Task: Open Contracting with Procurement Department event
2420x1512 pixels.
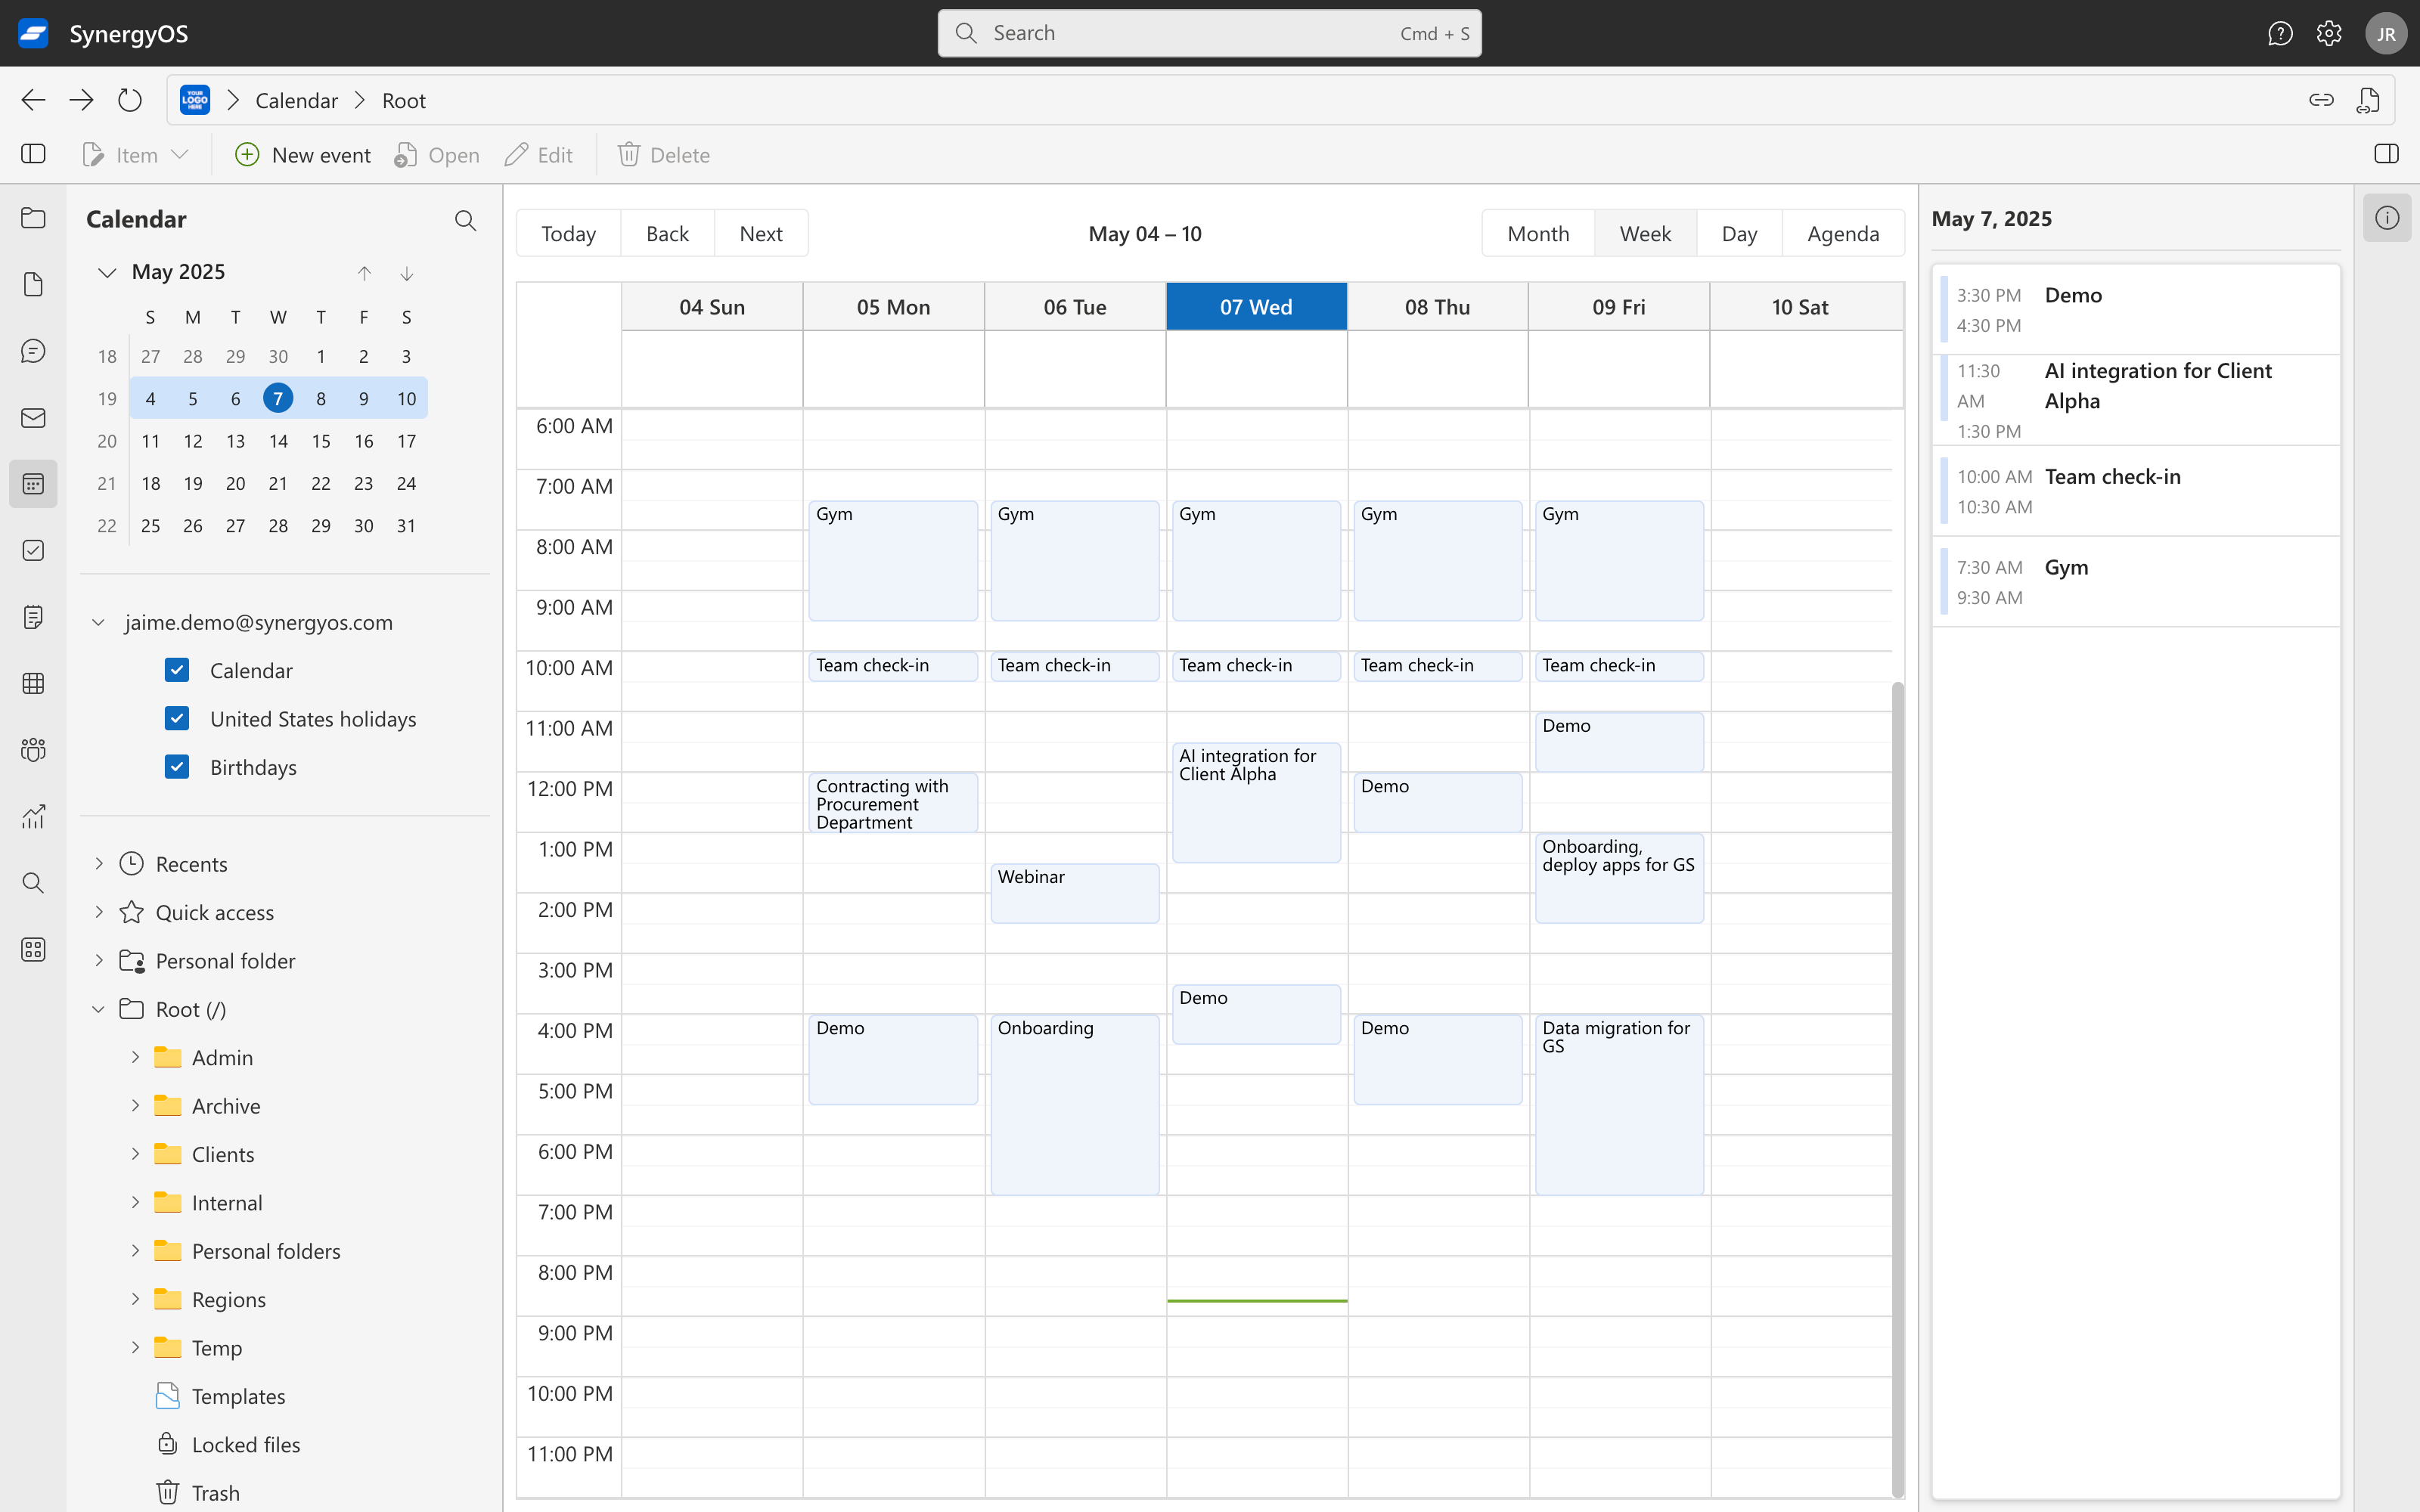Action: pyautogui.click(x=893, y=803)
